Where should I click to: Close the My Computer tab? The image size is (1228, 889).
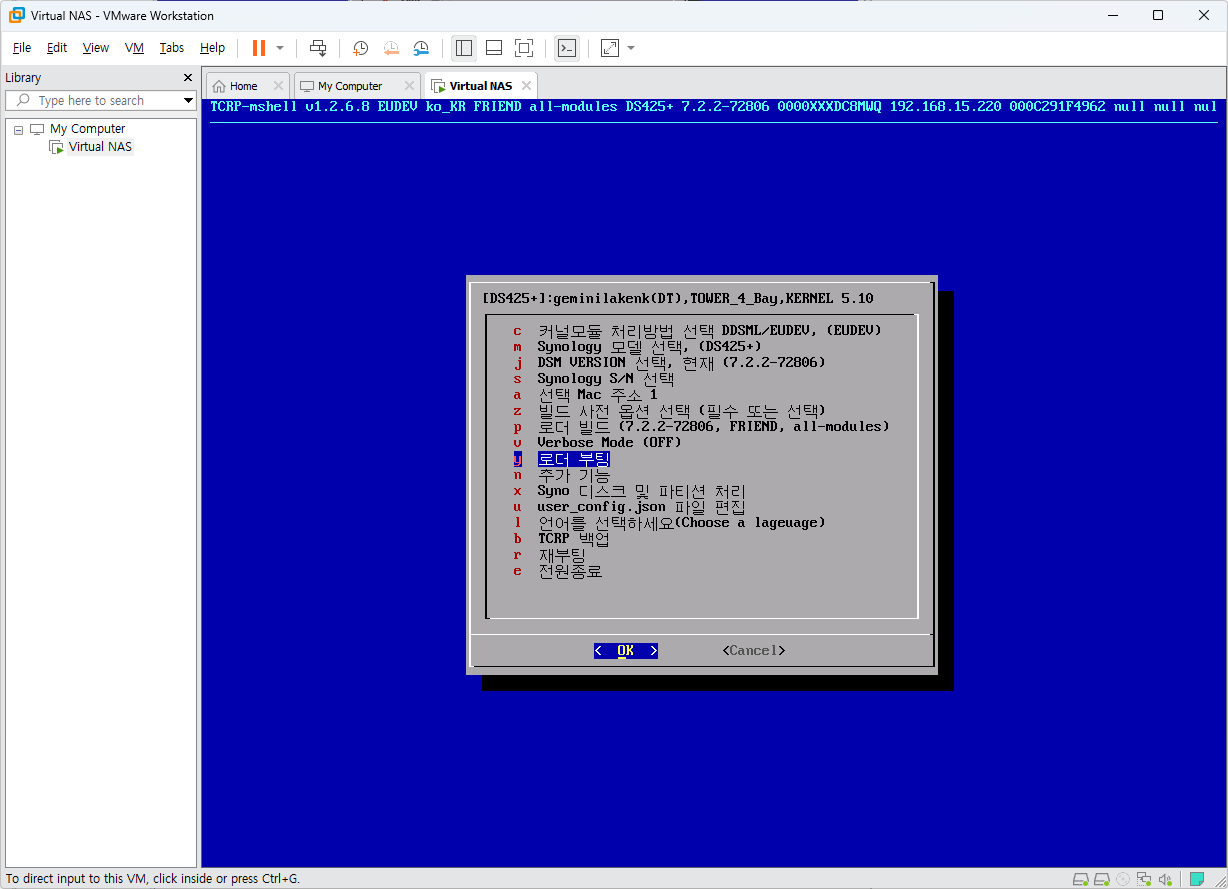409,86
